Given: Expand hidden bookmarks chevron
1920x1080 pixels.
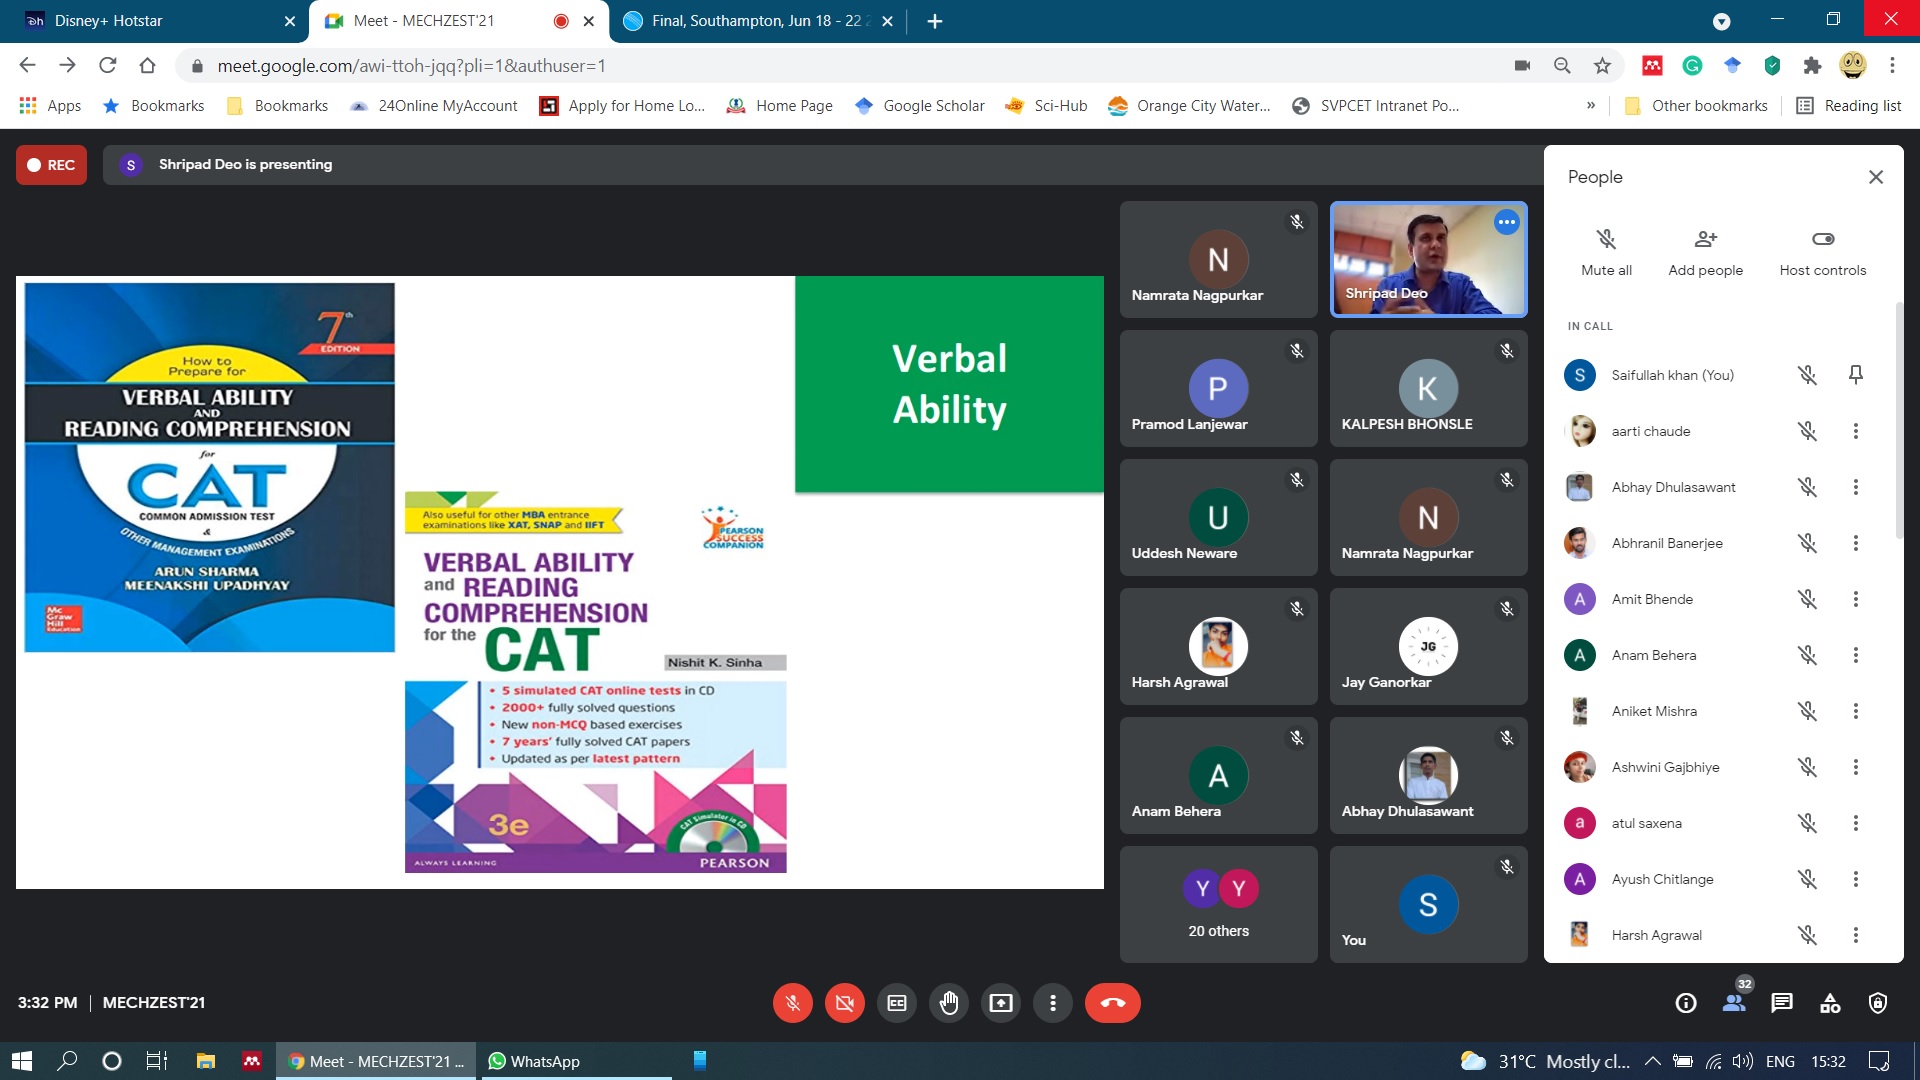Looking at the screenshot, I should [1591, 106].
